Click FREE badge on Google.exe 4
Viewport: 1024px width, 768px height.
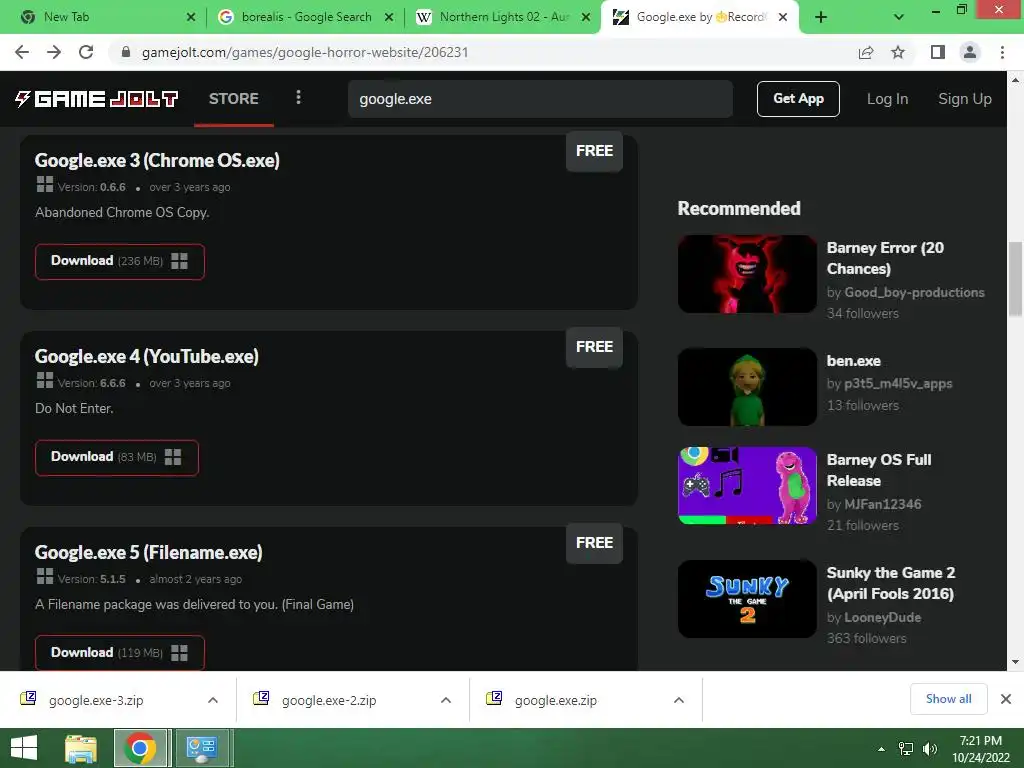594,347
